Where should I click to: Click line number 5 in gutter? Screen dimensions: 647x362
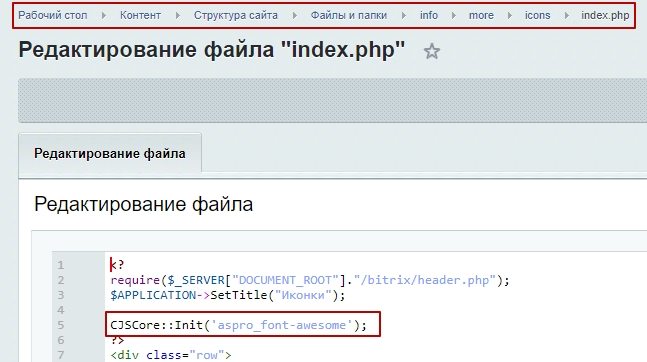(61, 325)
